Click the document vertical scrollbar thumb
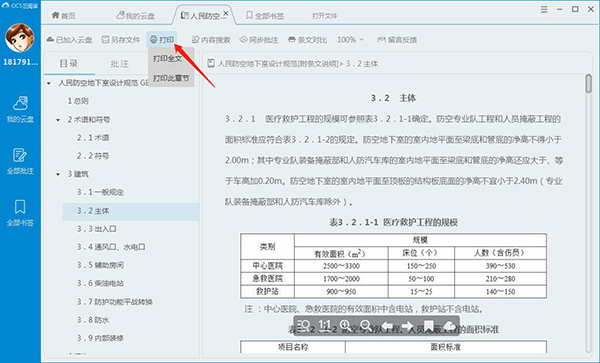The width and height of the screenshot is (600, 363). click(x=589, y=83)
